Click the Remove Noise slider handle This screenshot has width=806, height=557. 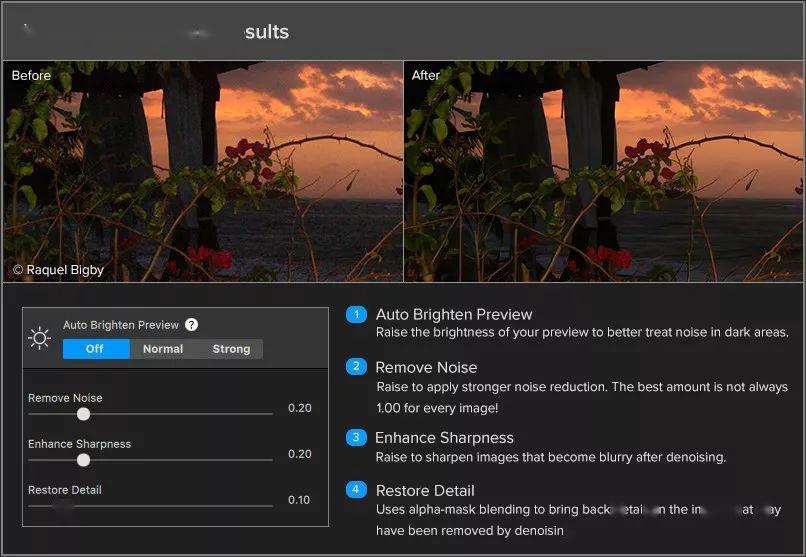point(83,414)
